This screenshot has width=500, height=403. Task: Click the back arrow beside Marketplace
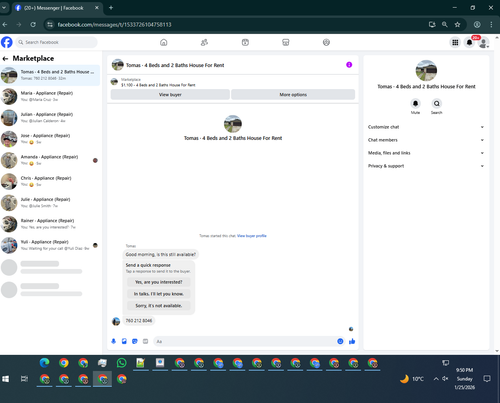(x=5, y=59)
